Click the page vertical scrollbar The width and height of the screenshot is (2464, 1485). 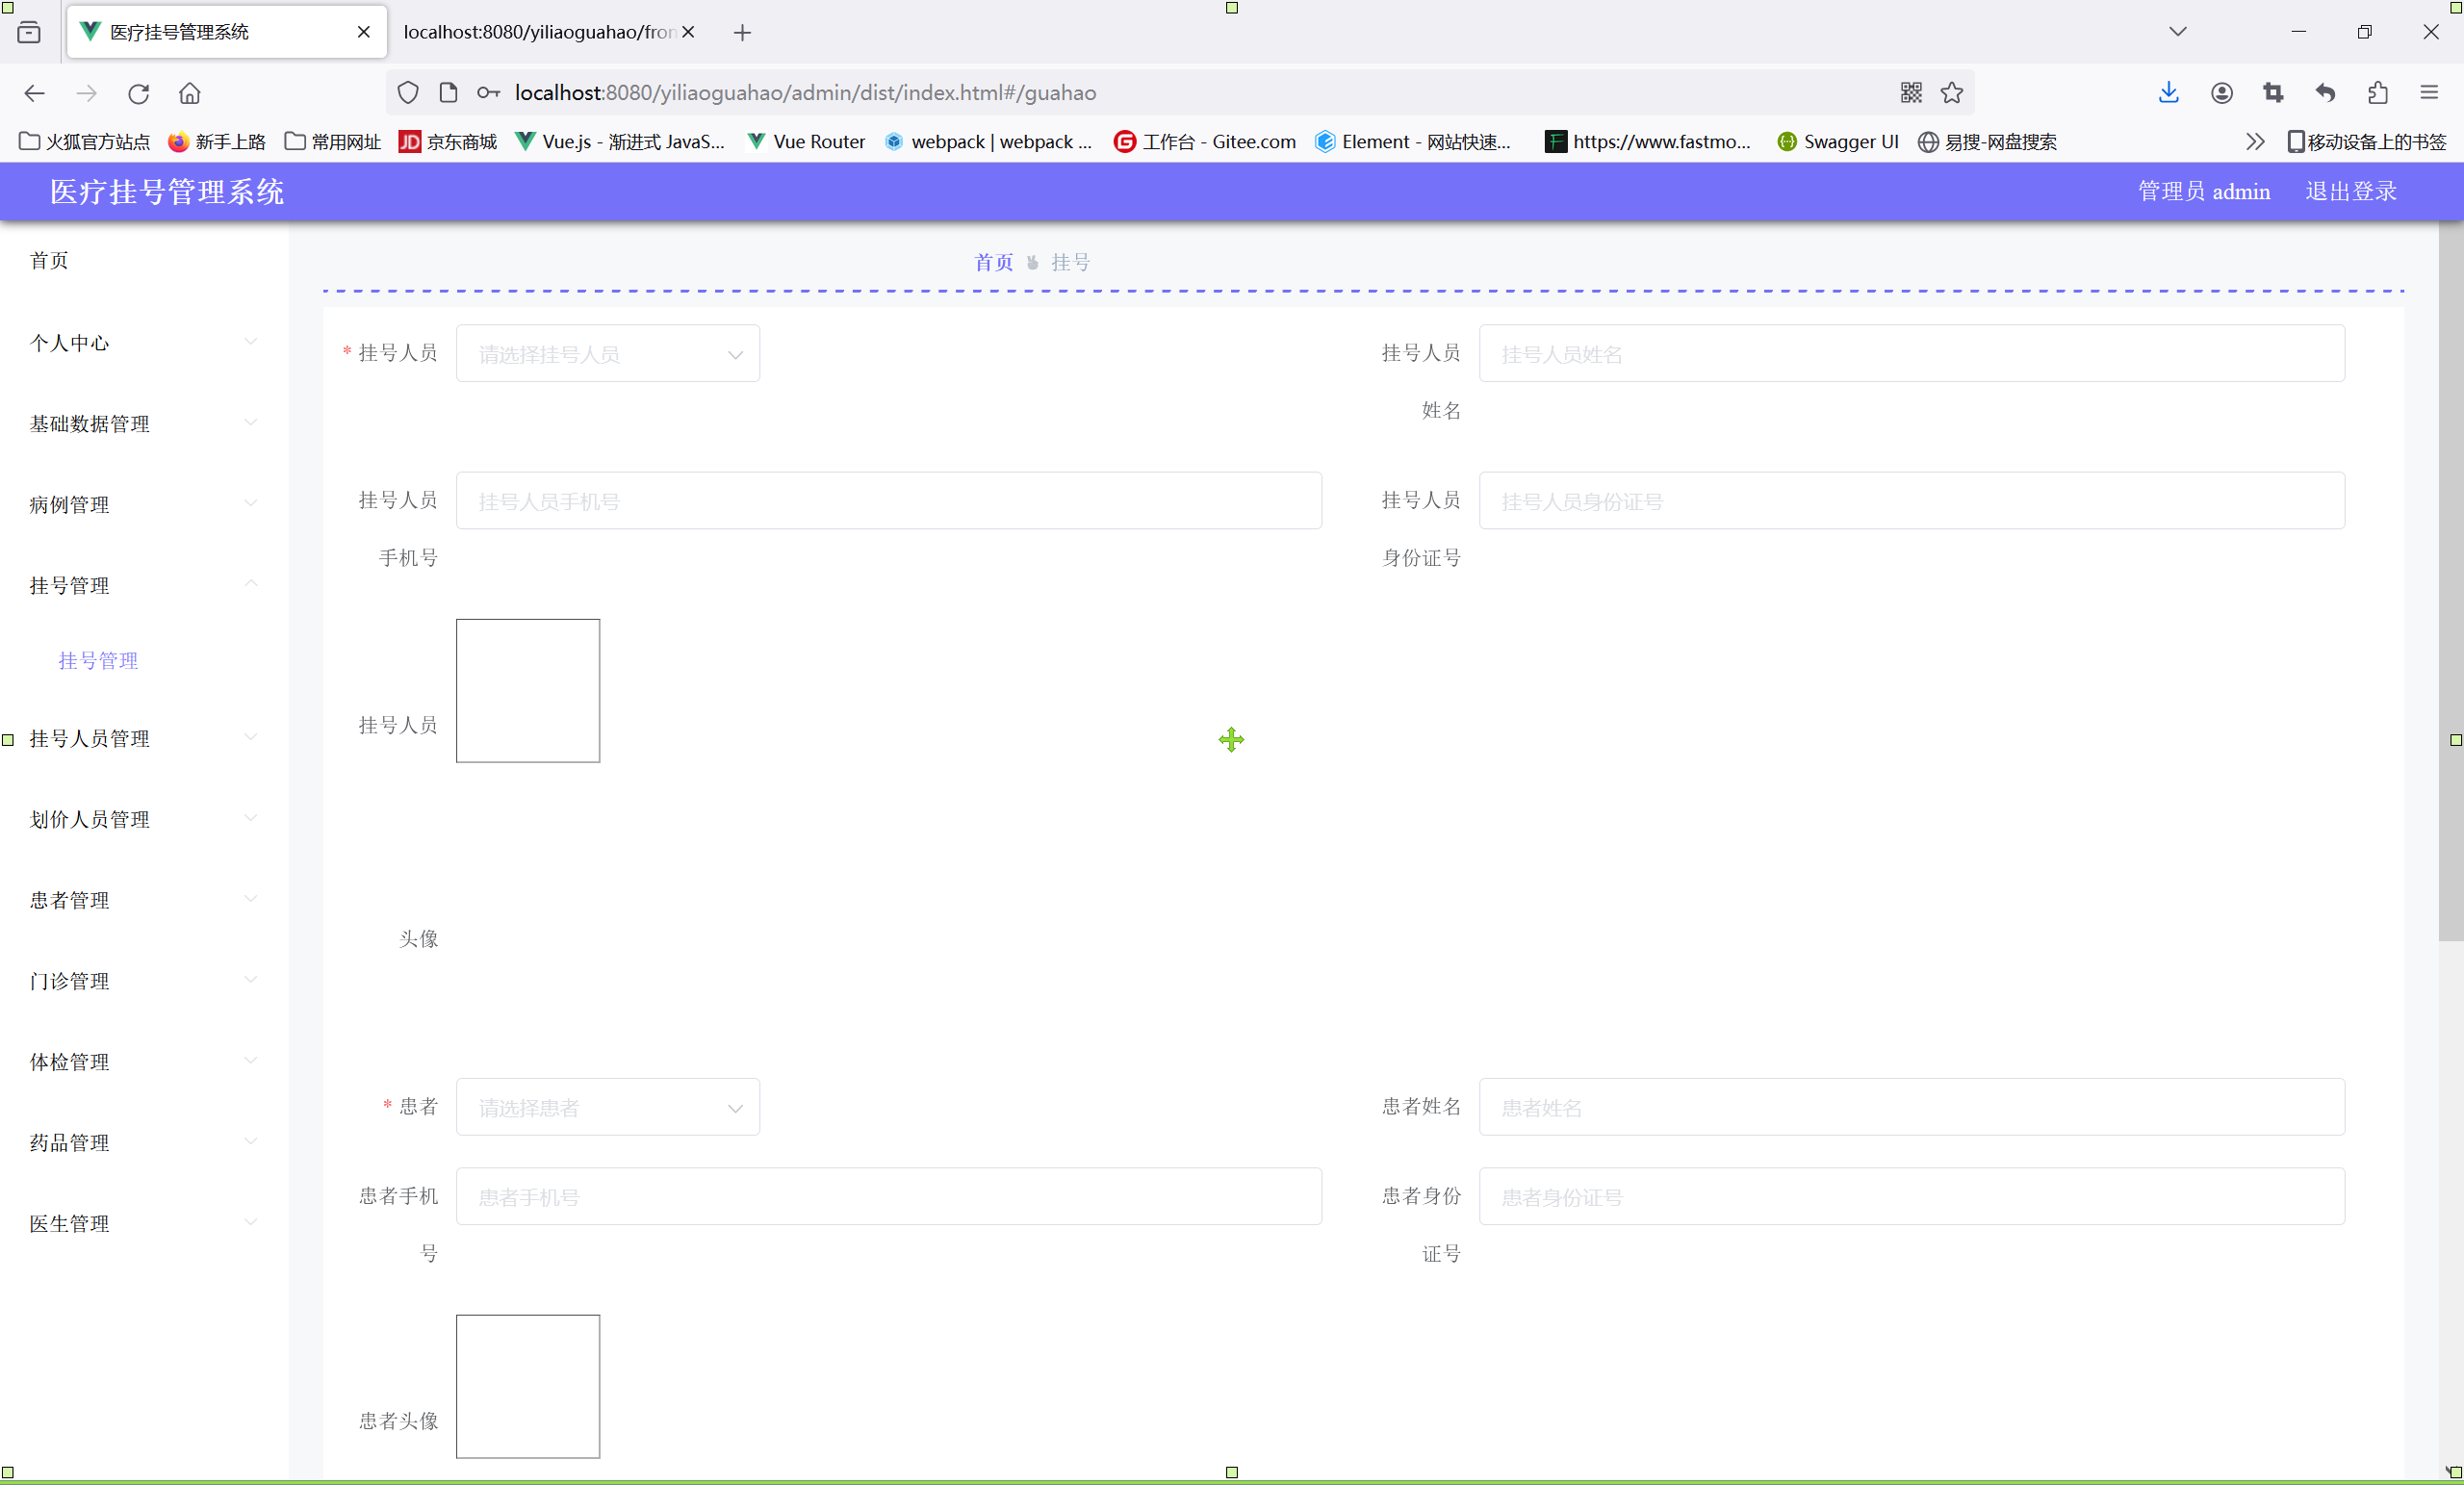[2450, 580]
